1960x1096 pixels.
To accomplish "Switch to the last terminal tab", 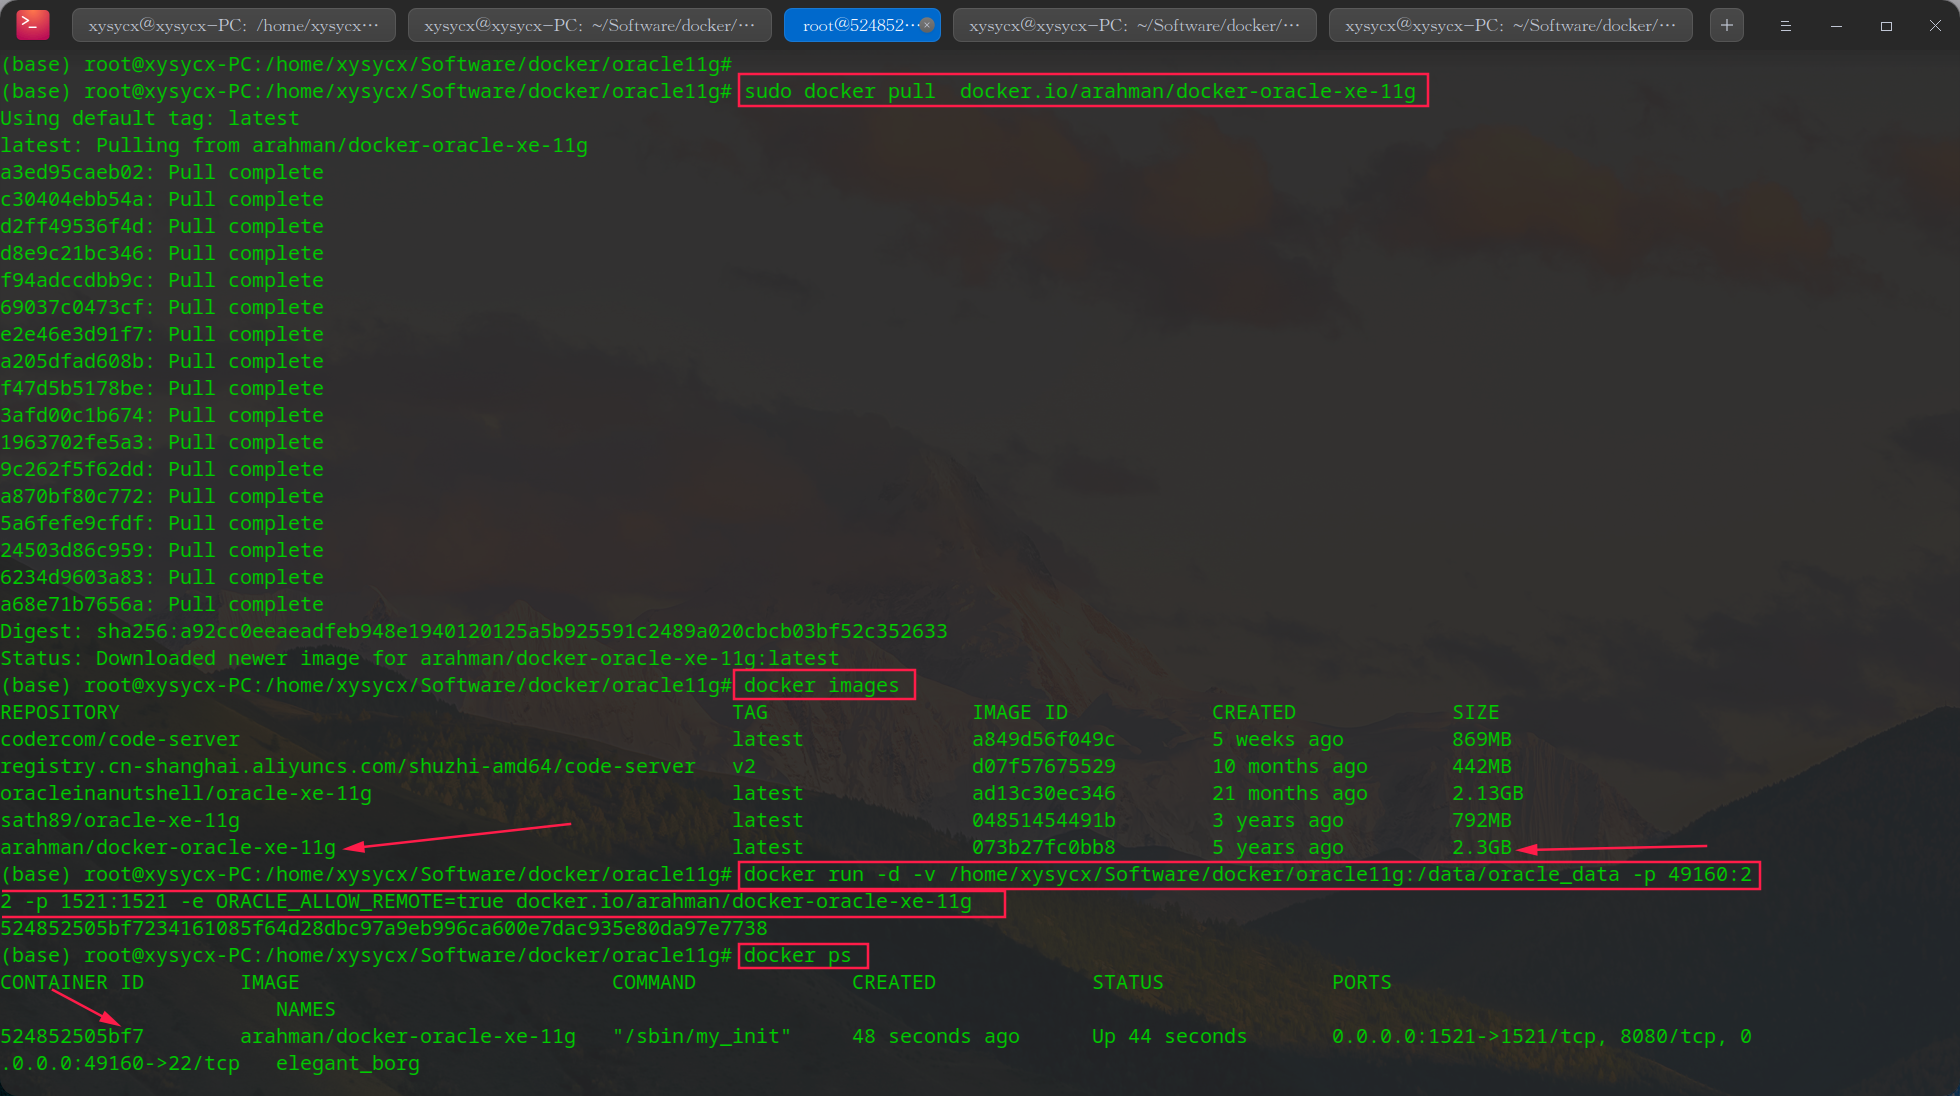I will 1510,25.
